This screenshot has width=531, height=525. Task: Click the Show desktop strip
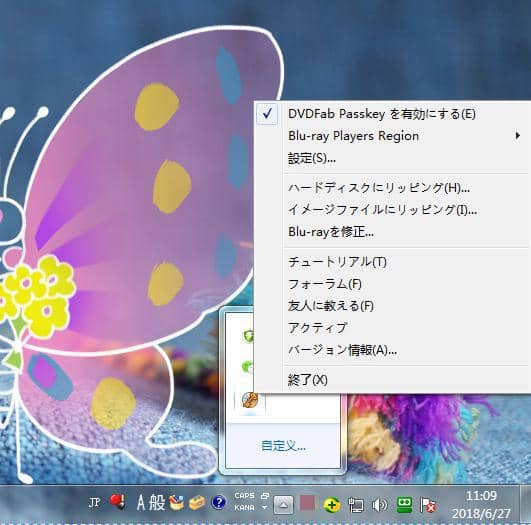pyautogui.click(x=525, y=505)
